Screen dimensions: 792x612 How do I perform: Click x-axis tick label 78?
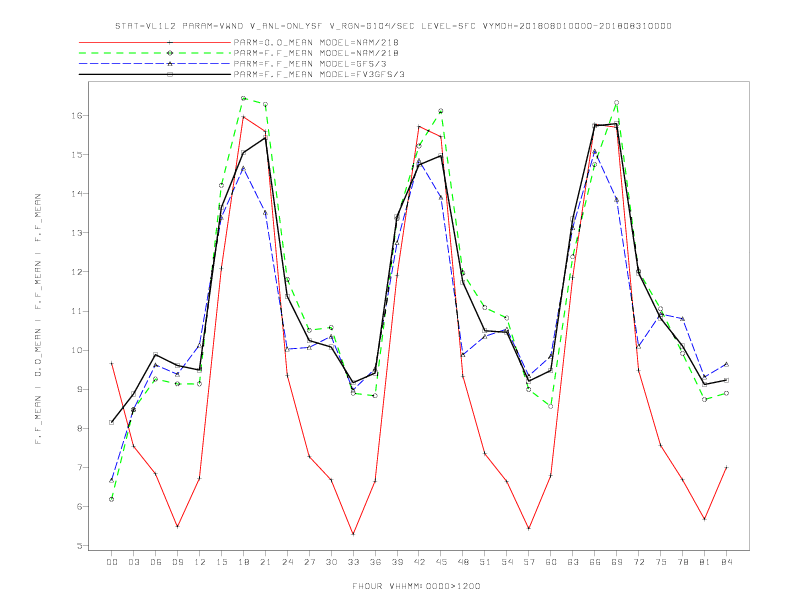683,562
